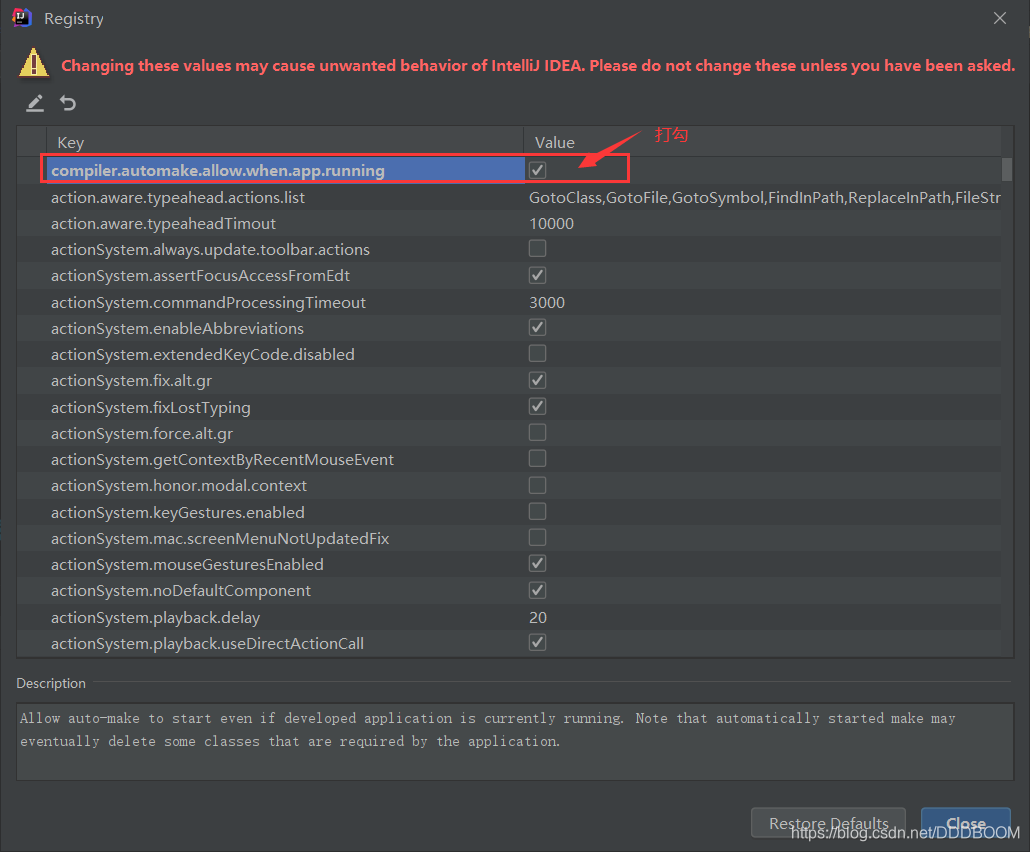1030x852 pixels.
Task: Toggle actionSystem.fix.alt.gr checkbox
Action: click(537, 380)
